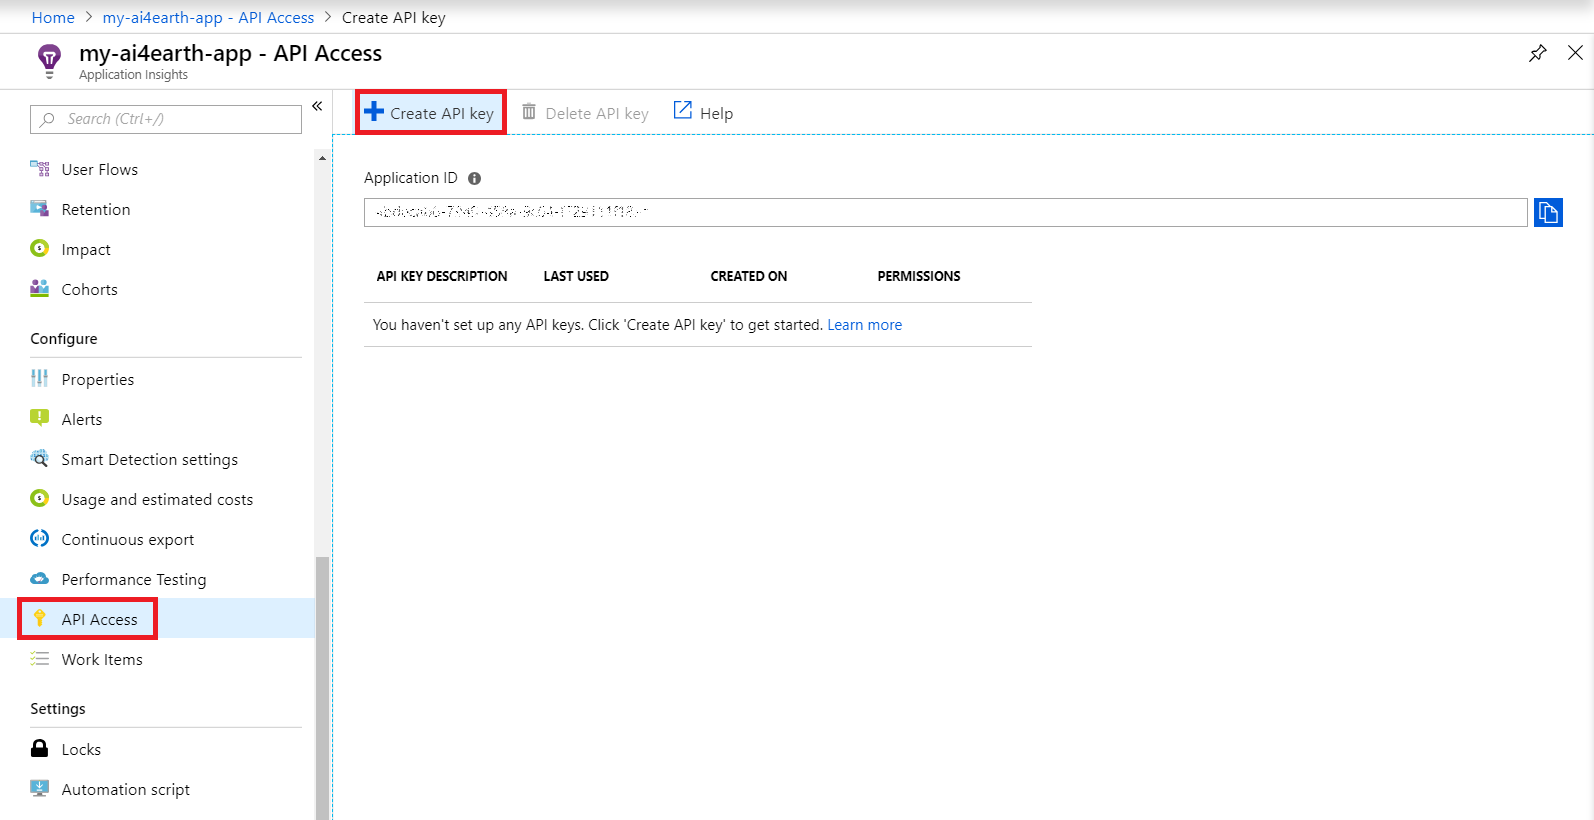Click the User Flows icon
The image size is (1594, 820).
coord(40,169)
